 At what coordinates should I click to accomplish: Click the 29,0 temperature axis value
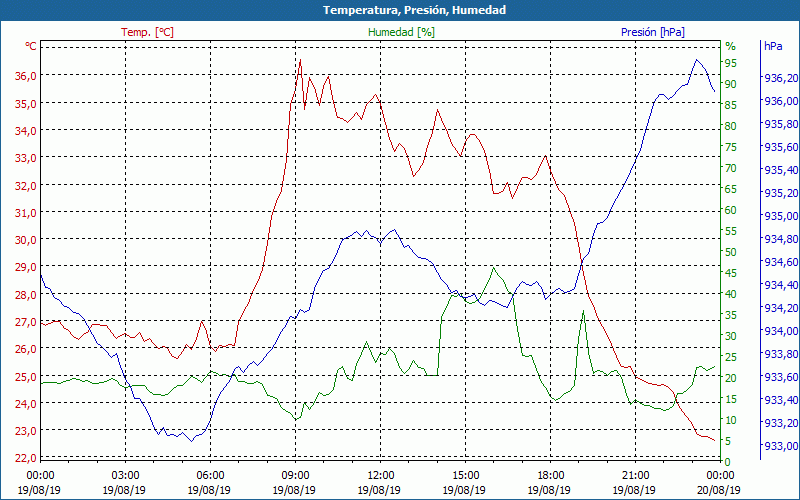tap(25, 267)
